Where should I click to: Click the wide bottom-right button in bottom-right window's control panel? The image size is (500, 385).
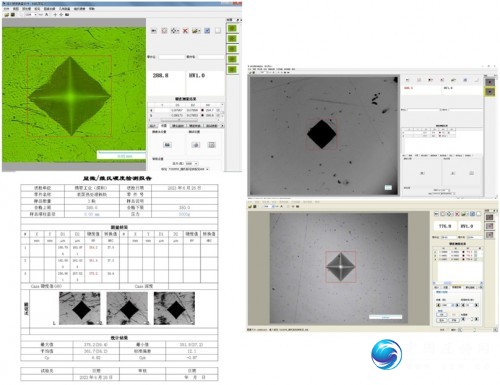pos(454,320)
